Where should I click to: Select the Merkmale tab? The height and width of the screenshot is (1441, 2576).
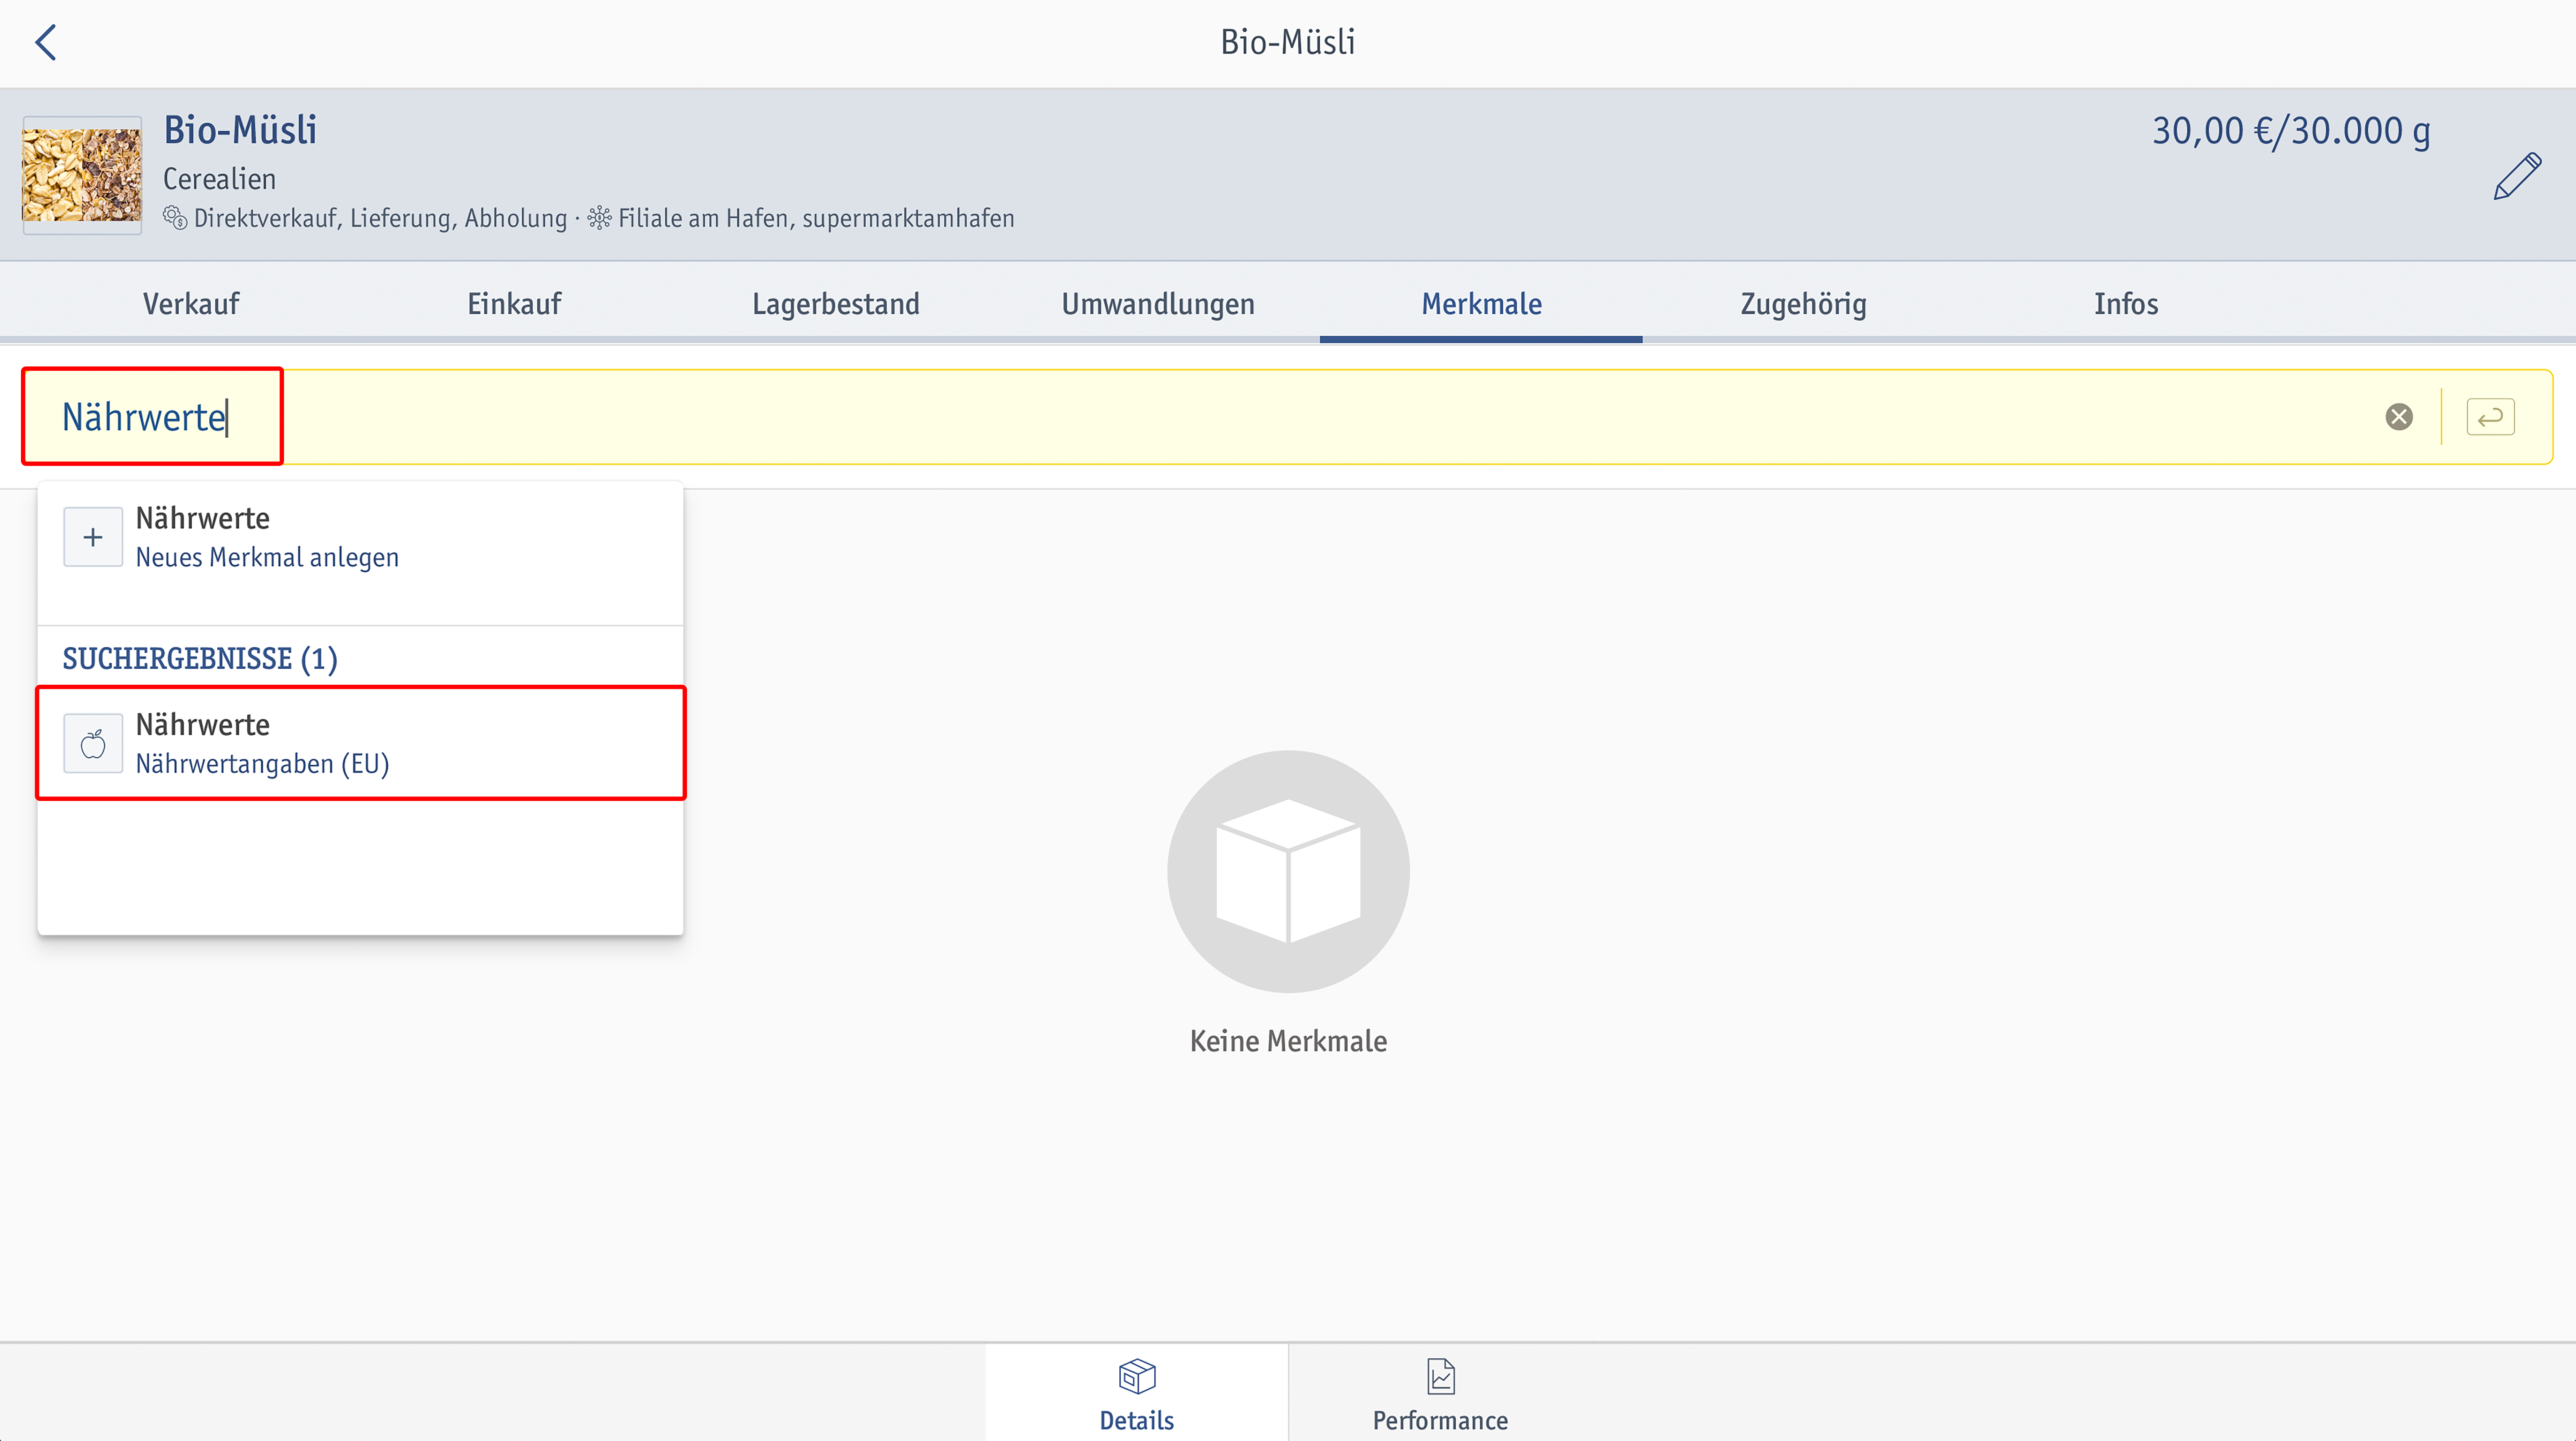(x=1481, y=304)
